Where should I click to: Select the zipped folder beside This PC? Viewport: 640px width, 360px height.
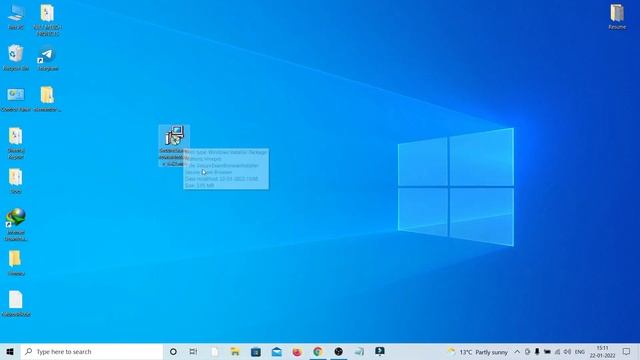pyautogui.click(x=47, y=20)
